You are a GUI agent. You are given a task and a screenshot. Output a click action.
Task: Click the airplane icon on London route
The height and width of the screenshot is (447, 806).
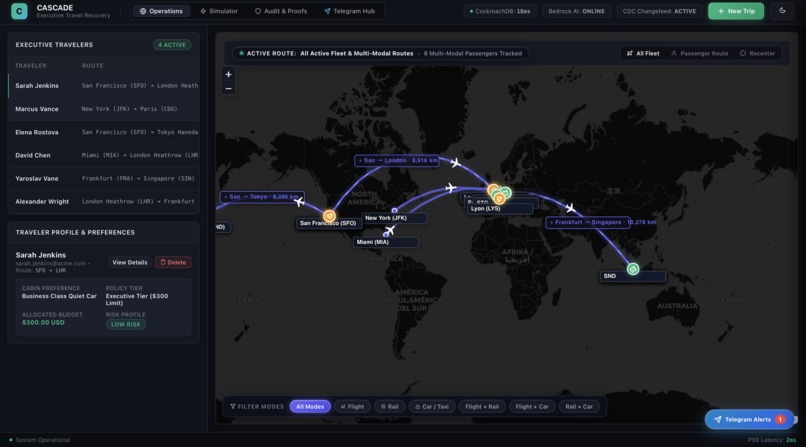(x=455, y=163)
